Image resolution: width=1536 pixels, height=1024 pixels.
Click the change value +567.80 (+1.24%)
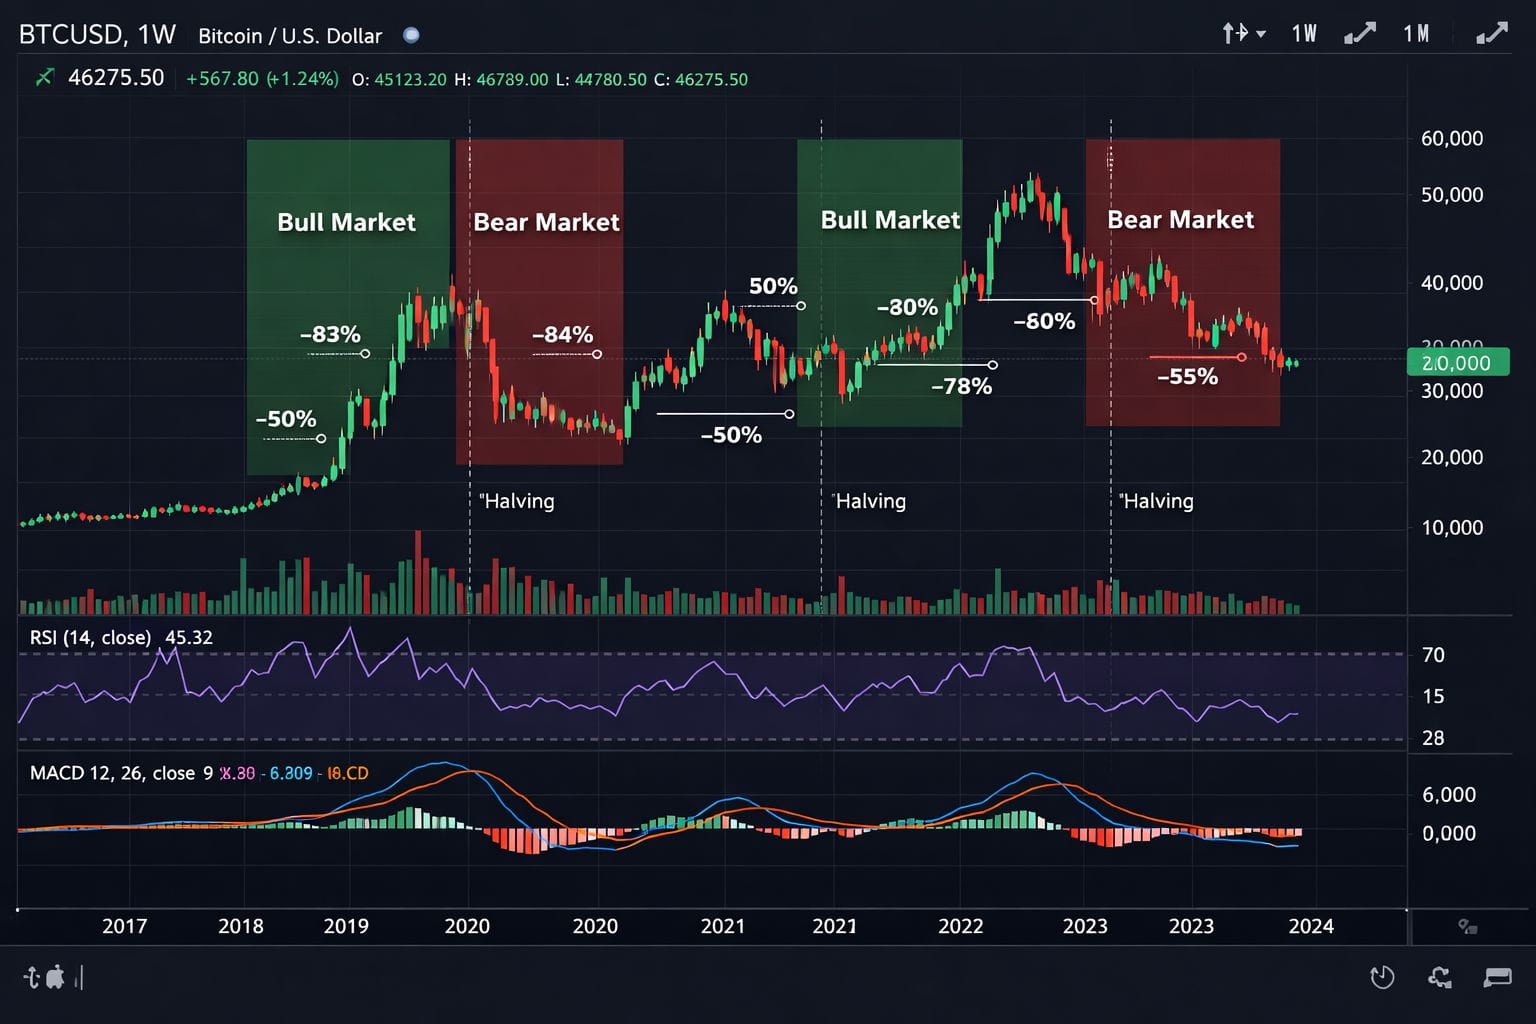coord(262,79)
